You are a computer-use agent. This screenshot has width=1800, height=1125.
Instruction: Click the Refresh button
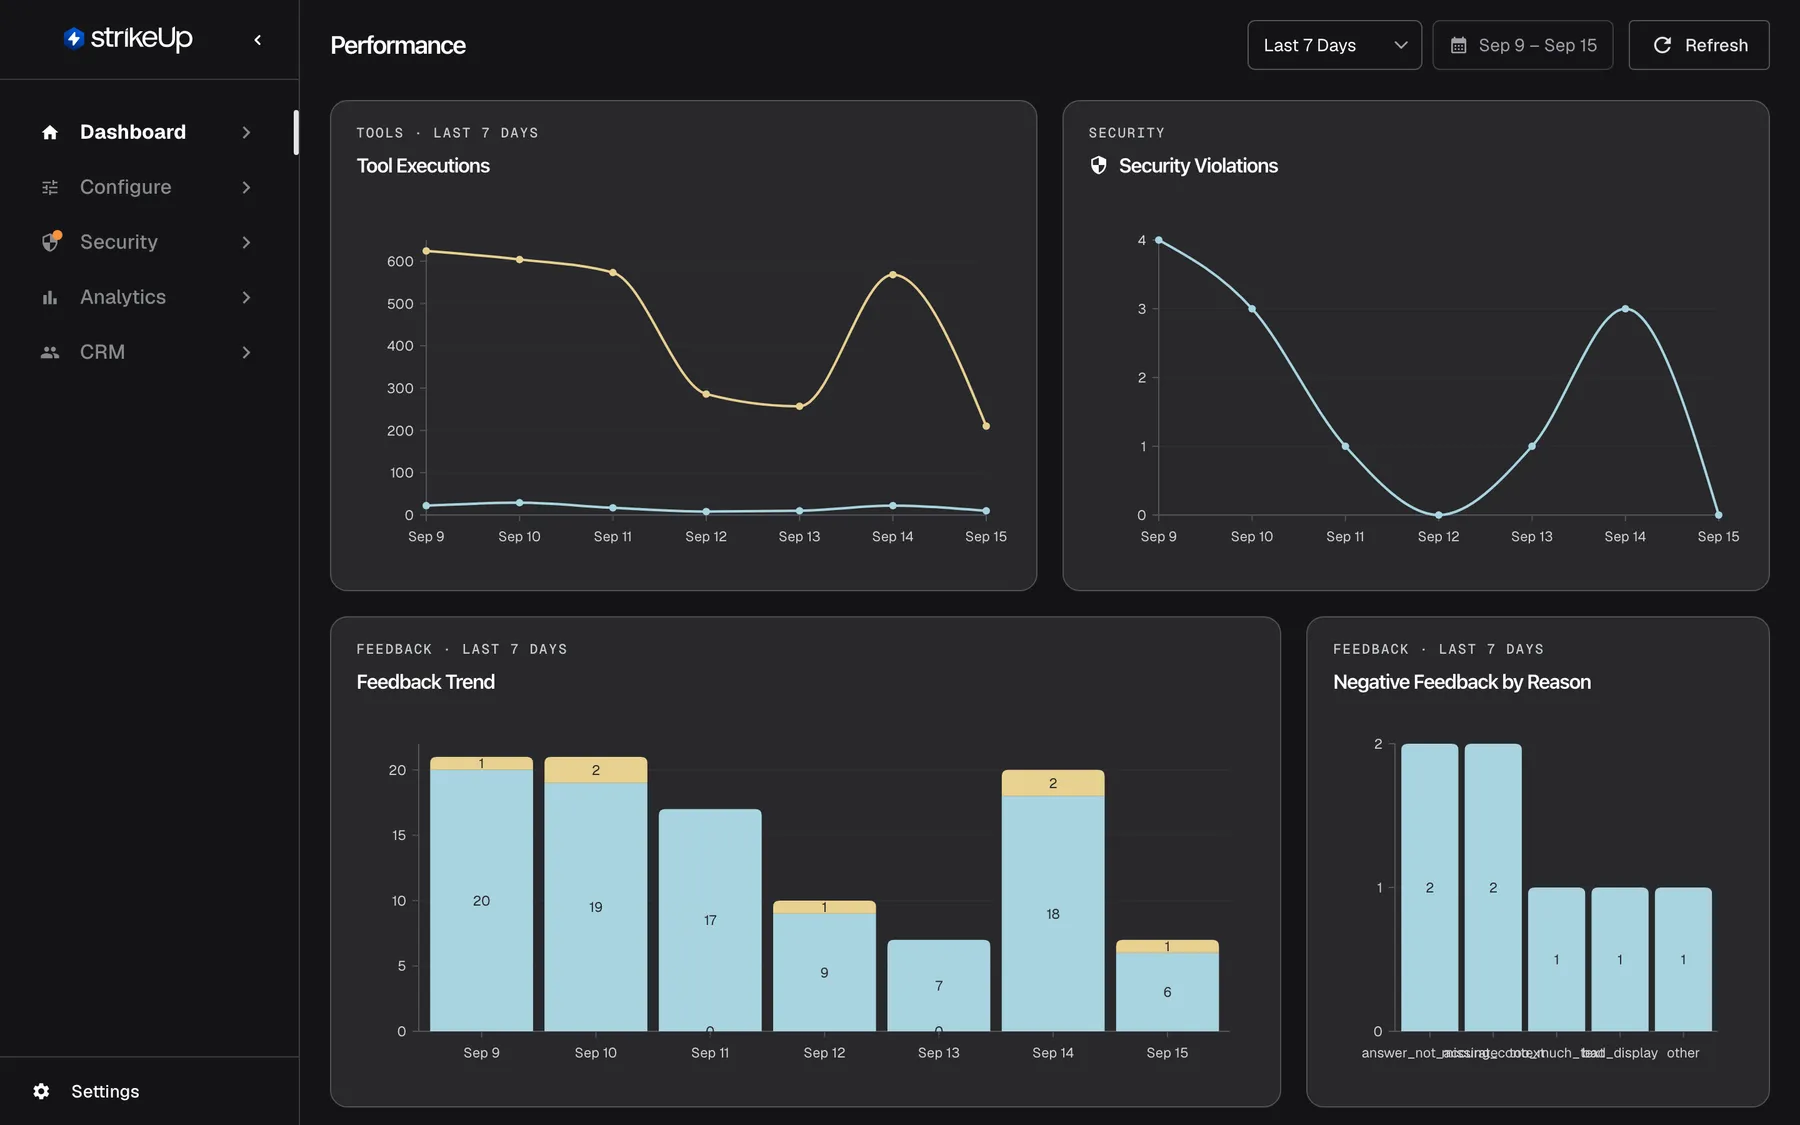1698,45
